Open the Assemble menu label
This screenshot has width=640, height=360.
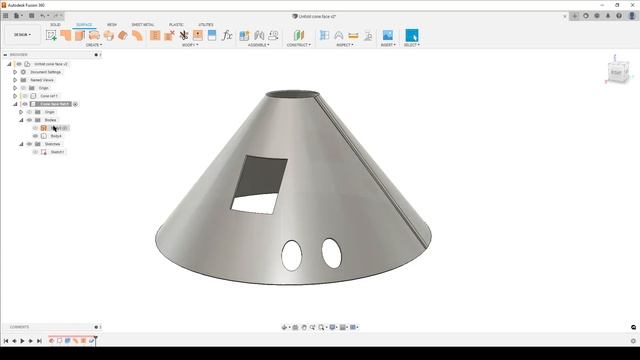(x=258, y=45)
